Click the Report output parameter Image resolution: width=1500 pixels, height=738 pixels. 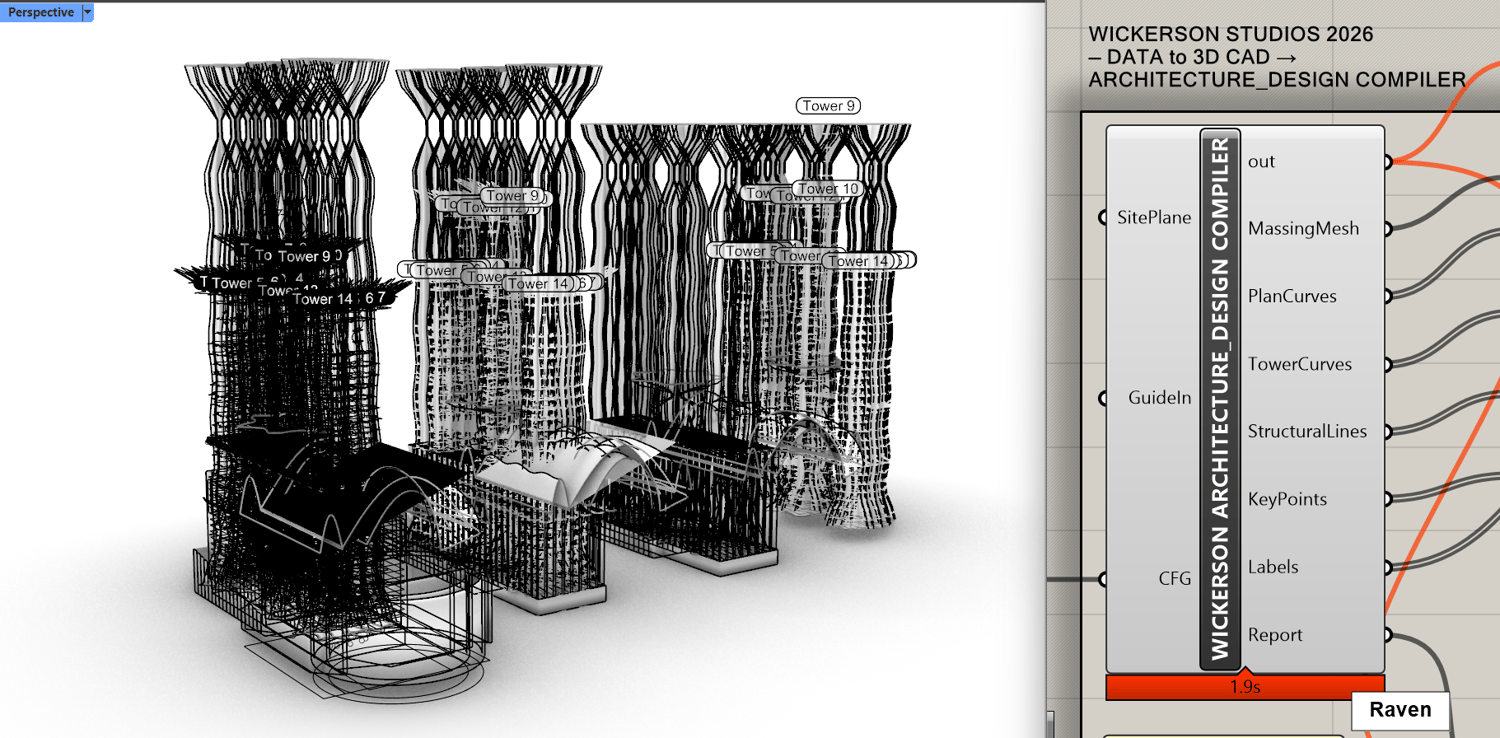coord(1275,635)
